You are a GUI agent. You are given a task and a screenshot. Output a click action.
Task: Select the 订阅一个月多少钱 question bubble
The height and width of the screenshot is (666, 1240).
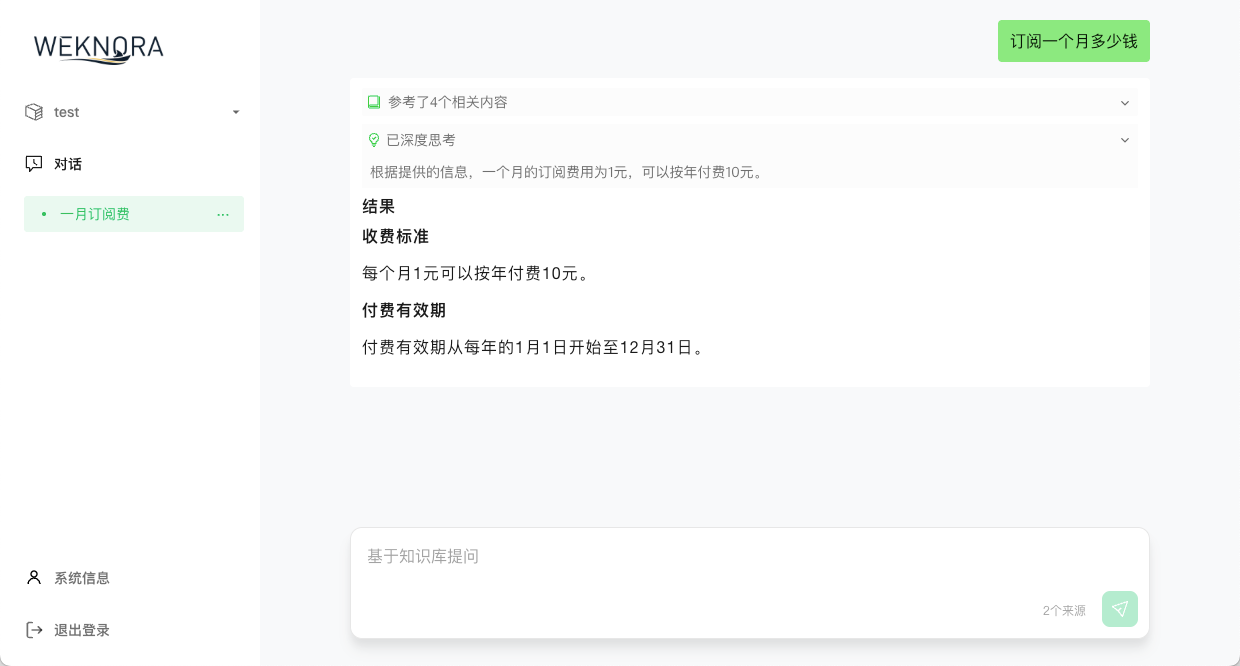[1074, 41]
